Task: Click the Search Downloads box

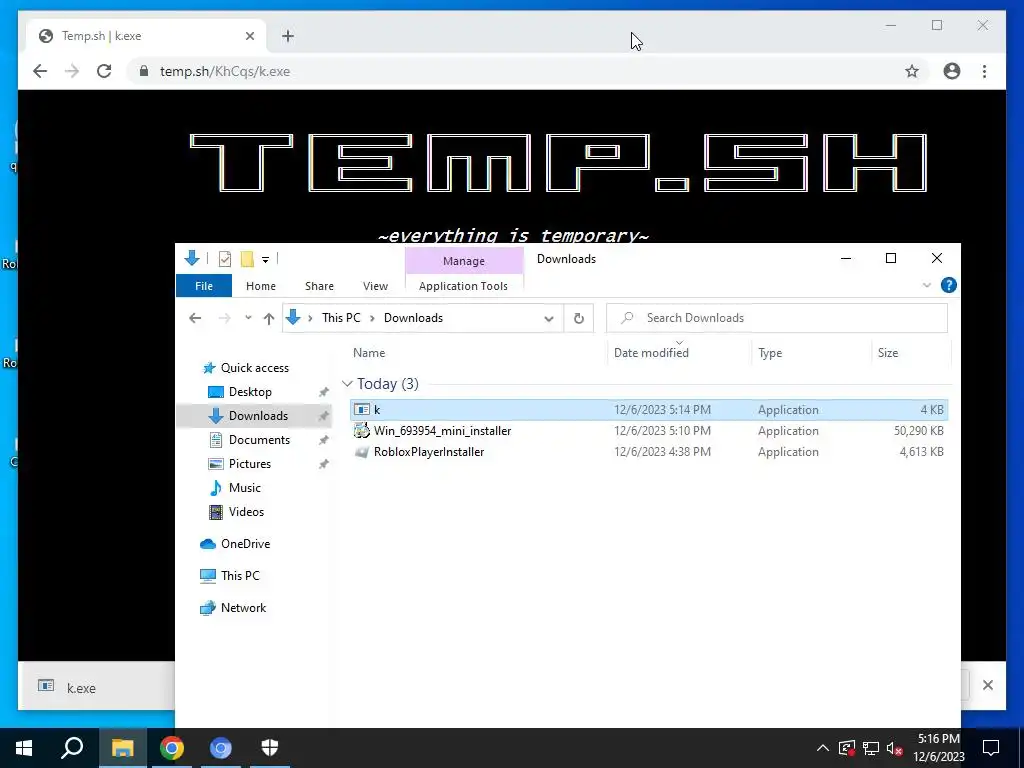Action: (x=777, y=318)
